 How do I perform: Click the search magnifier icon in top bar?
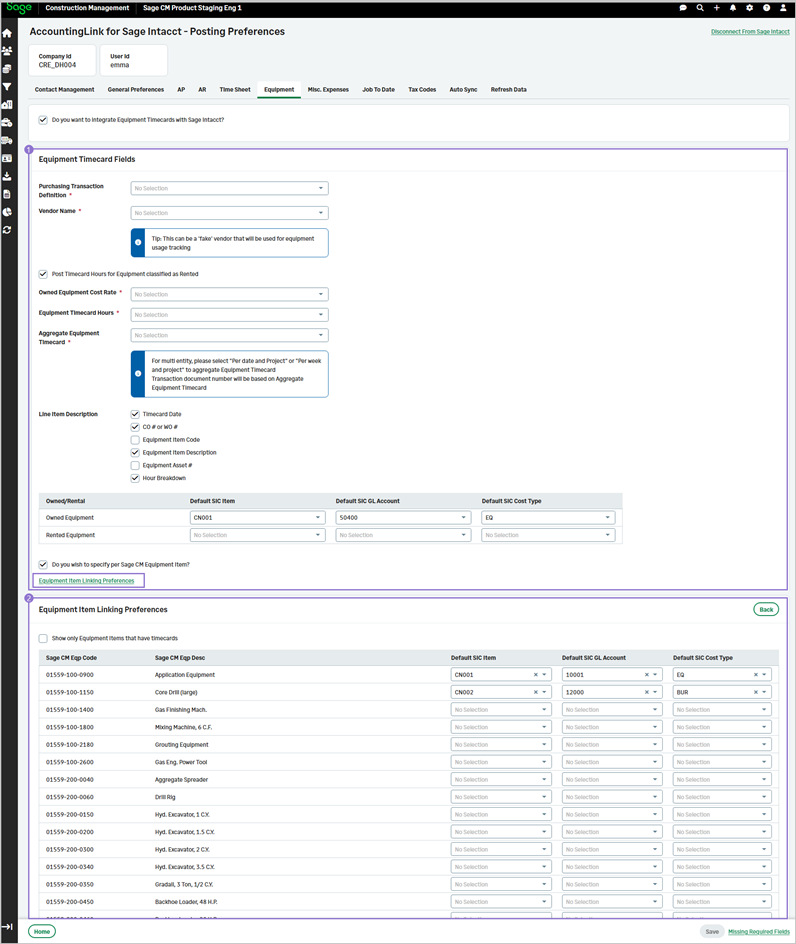pyautogui.click(x=700, y=8)
